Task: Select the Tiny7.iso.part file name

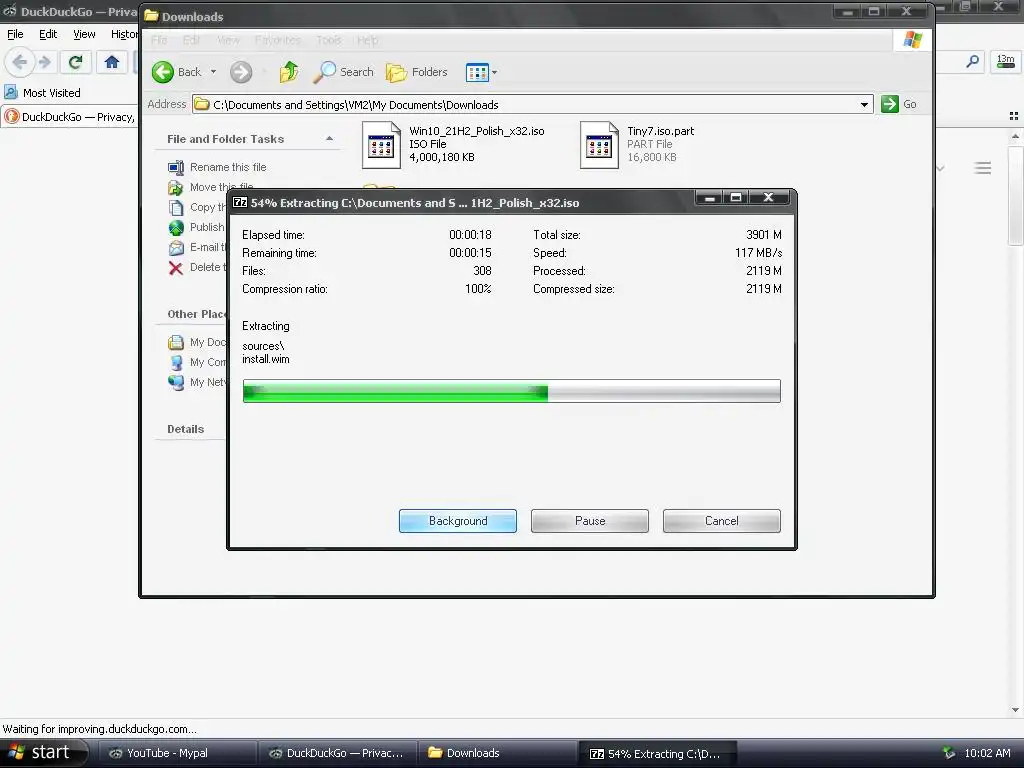Action: [x=660, y=131]
